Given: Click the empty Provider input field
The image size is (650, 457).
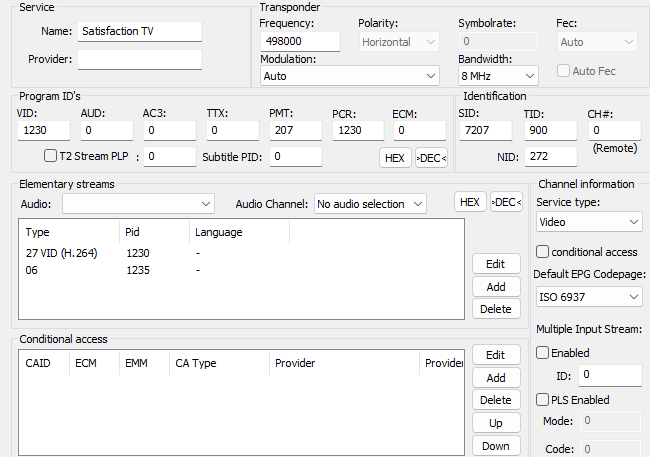Looking at the screenshot, I should [x=140, y=59].
